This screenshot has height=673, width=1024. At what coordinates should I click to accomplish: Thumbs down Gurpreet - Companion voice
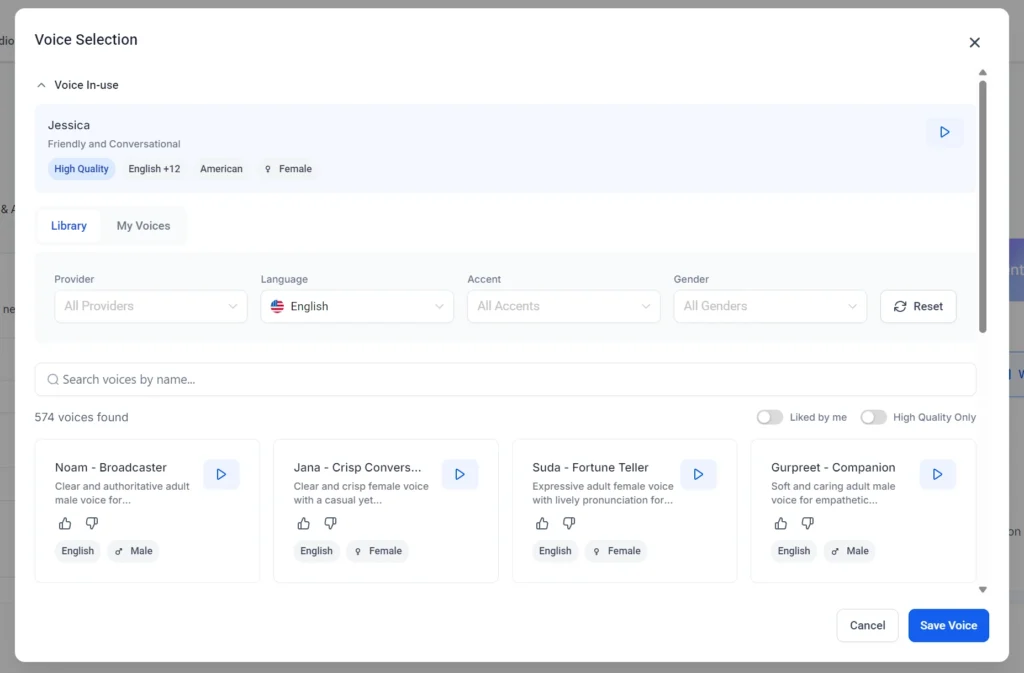tap(808, 524)
